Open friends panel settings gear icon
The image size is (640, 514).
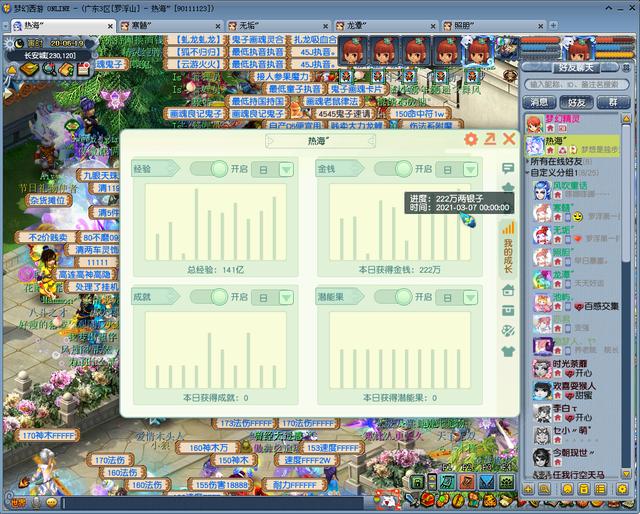(622, 488)
